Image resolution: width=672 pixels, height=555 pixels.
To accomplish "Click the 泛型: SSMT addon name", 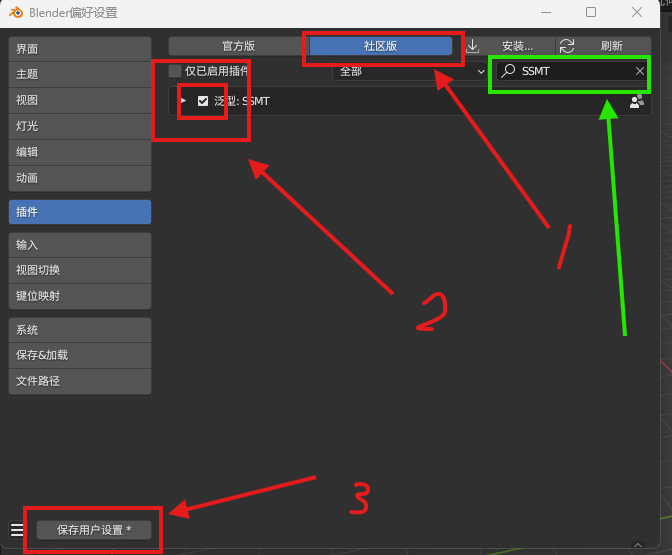I will [x=242, y=102].
